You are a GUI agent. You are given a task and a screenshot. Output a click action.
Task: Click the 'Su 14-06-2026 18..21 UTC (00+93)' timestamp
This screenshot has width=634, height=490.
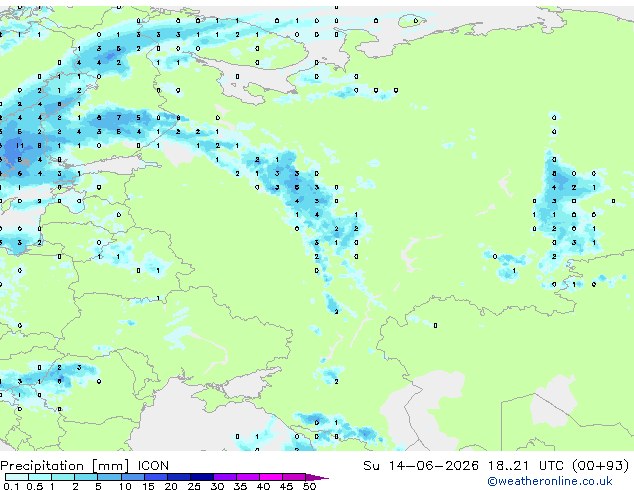coord(496,466)
